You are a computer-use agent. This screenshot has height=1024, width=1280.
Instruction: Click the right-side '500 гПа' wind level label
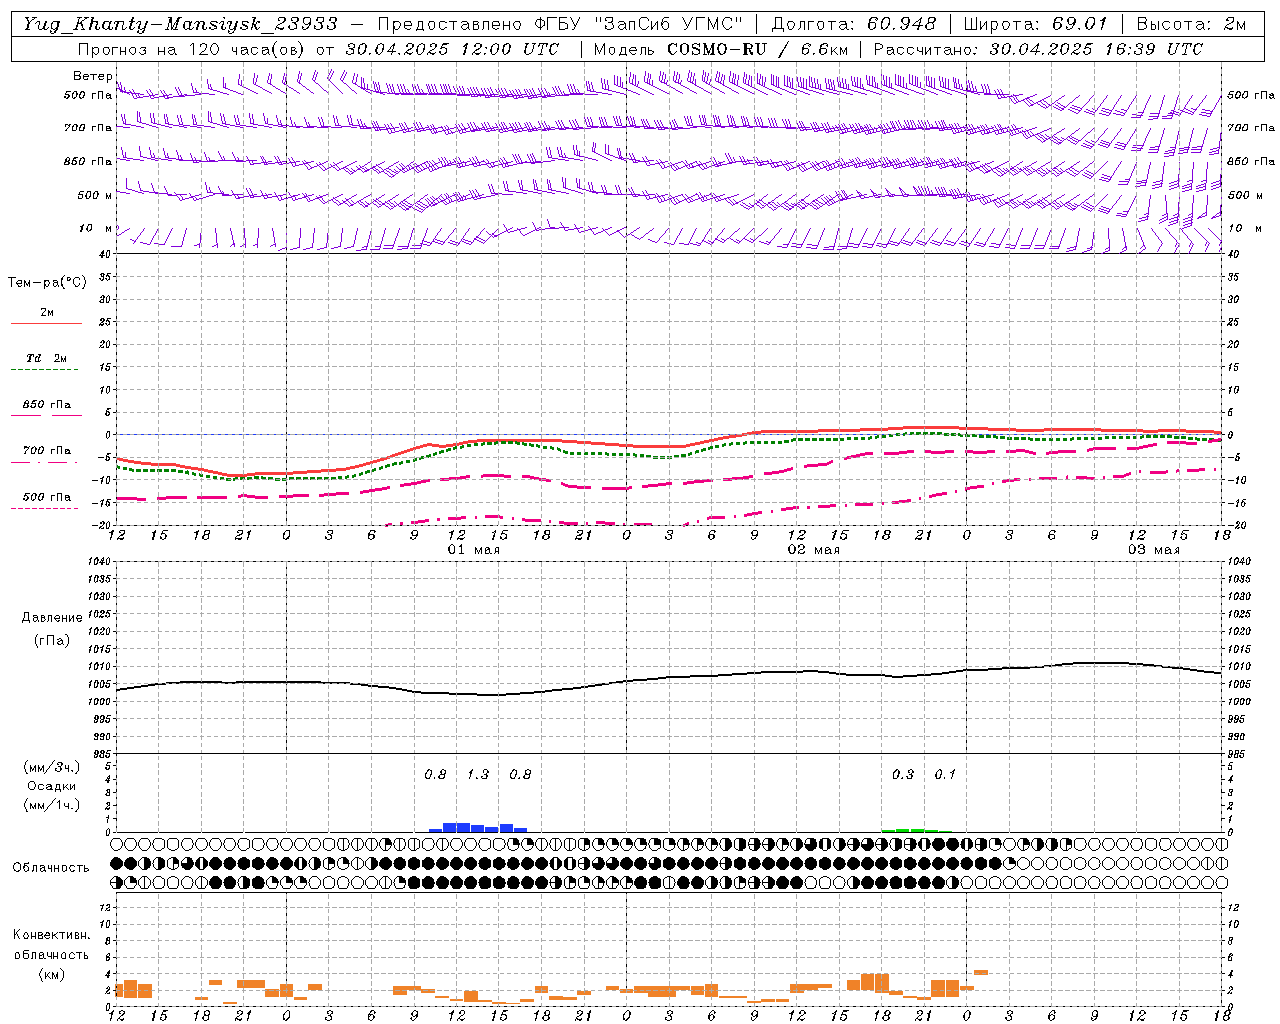pyautogui.click(x=1251, y=95)
